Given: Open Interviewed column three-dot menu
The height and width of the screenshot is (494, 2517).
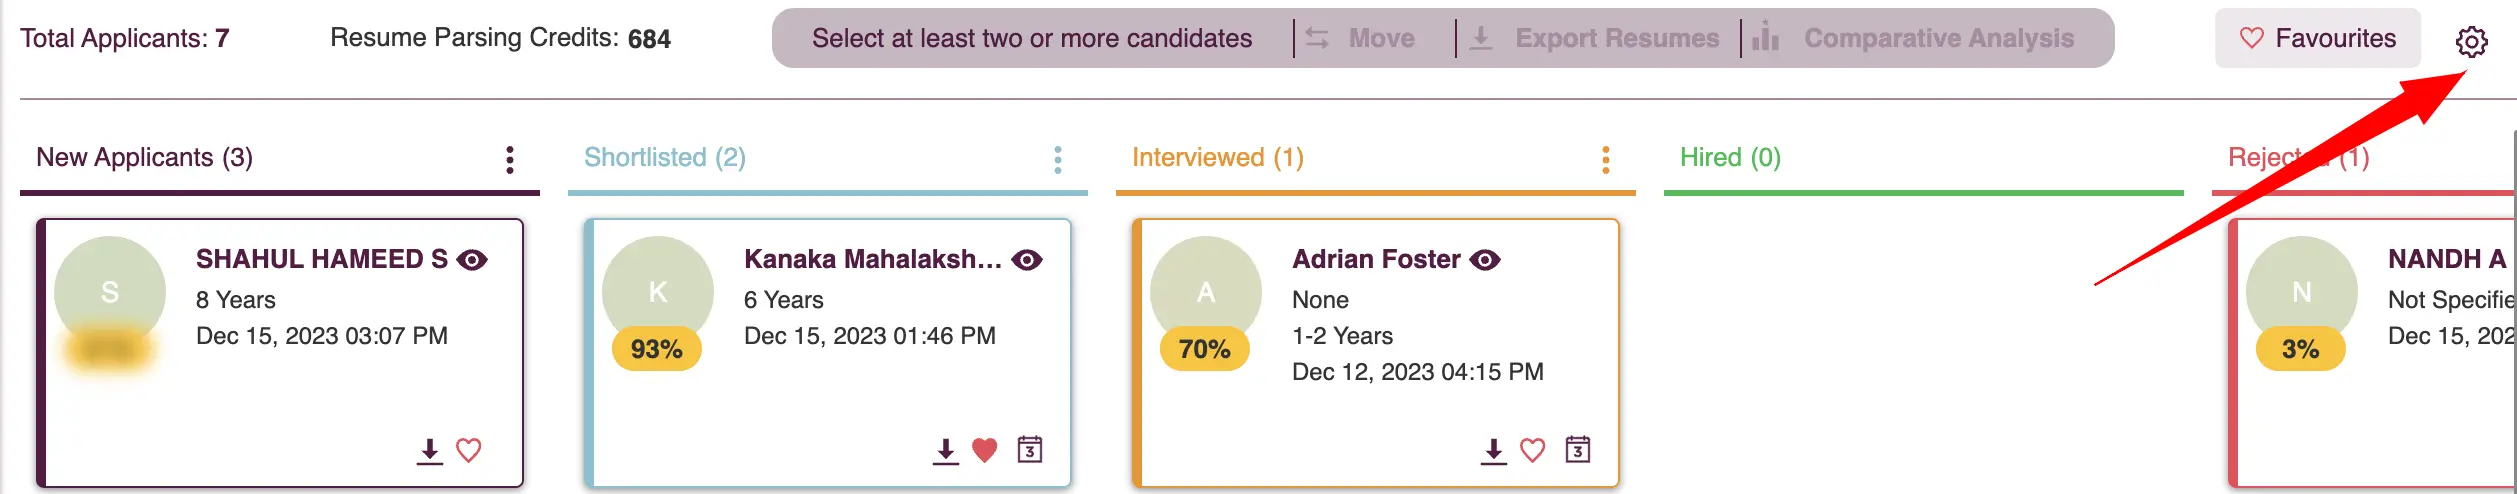Looking at the screenshot, I should point(1606,160).
